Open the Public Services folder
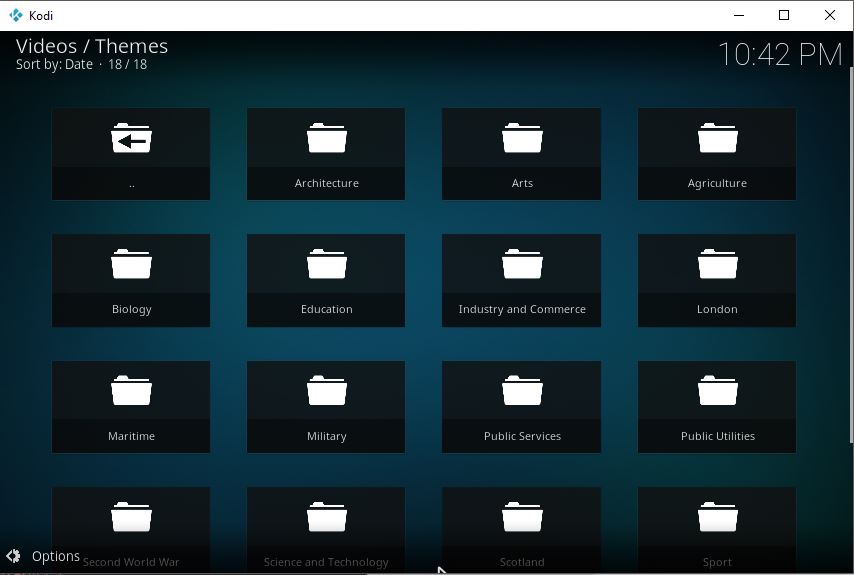The width and height of the screenshot is (854, 575). pos(521,407)
